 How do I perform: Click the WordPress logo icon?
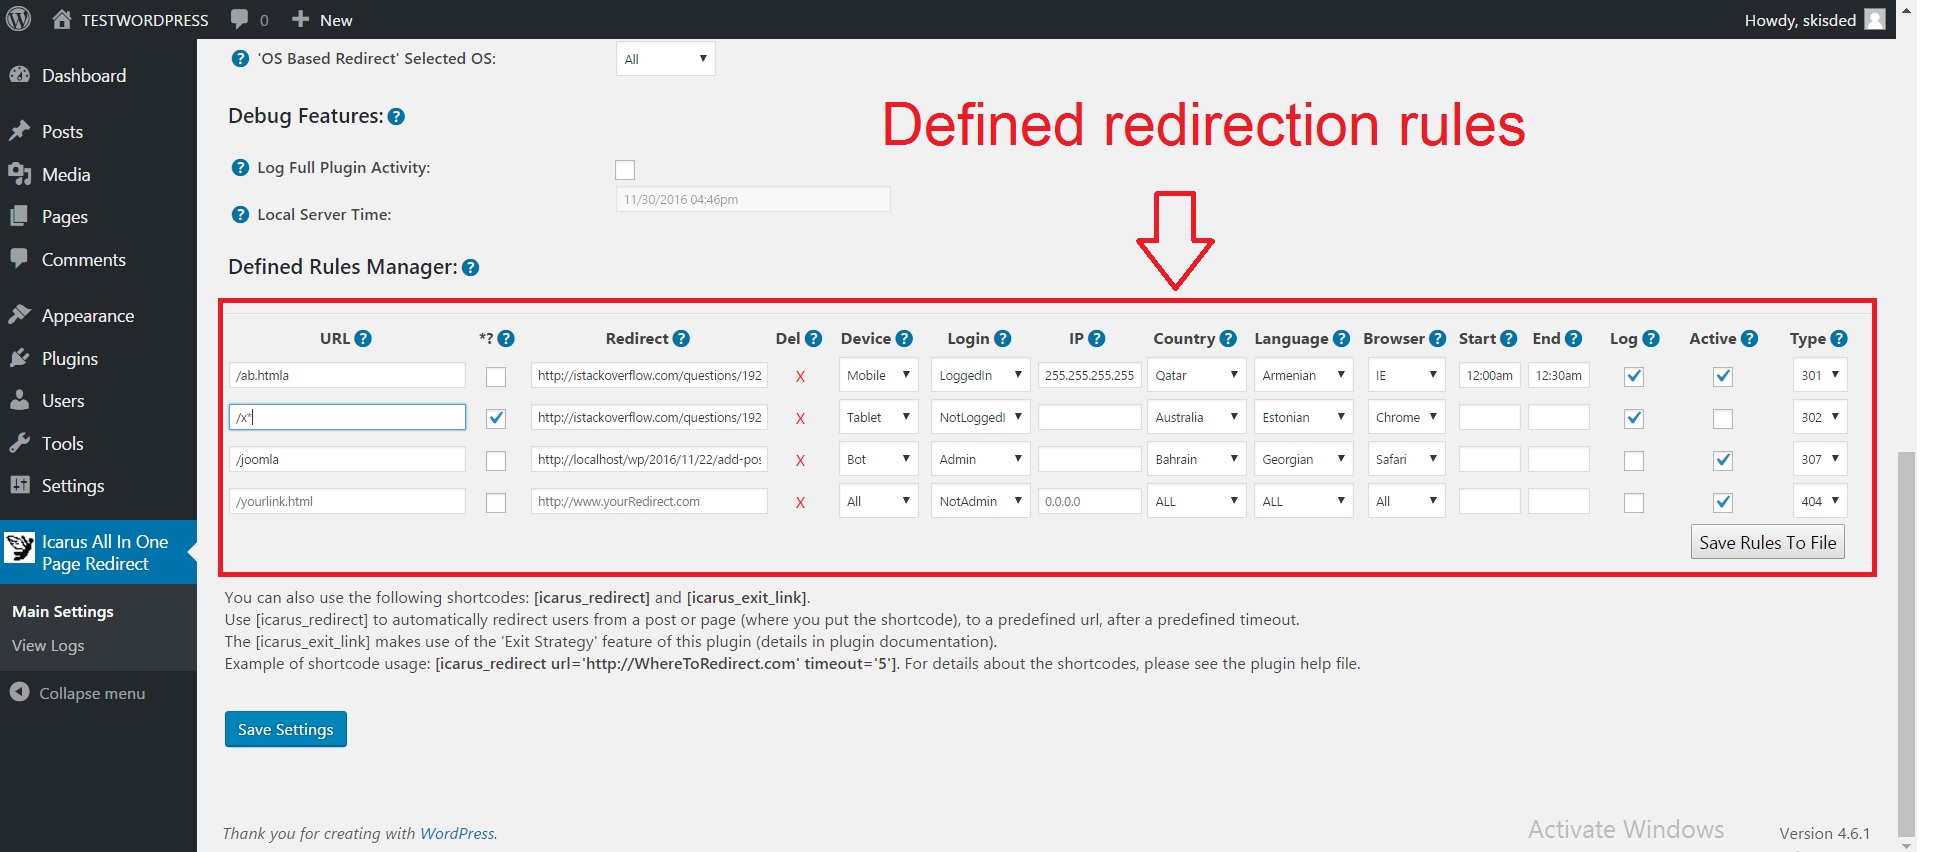coord(18,19)
